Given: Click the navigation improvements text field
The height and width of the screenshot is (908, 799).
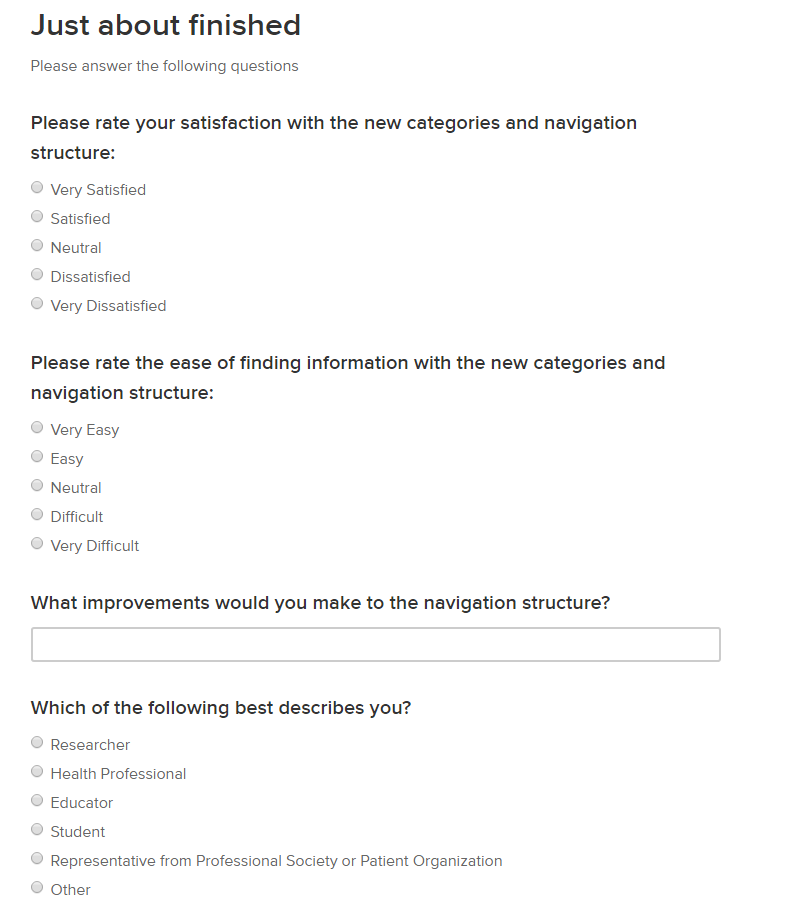Looking at the screenshot, I should (x=375, y=644).
